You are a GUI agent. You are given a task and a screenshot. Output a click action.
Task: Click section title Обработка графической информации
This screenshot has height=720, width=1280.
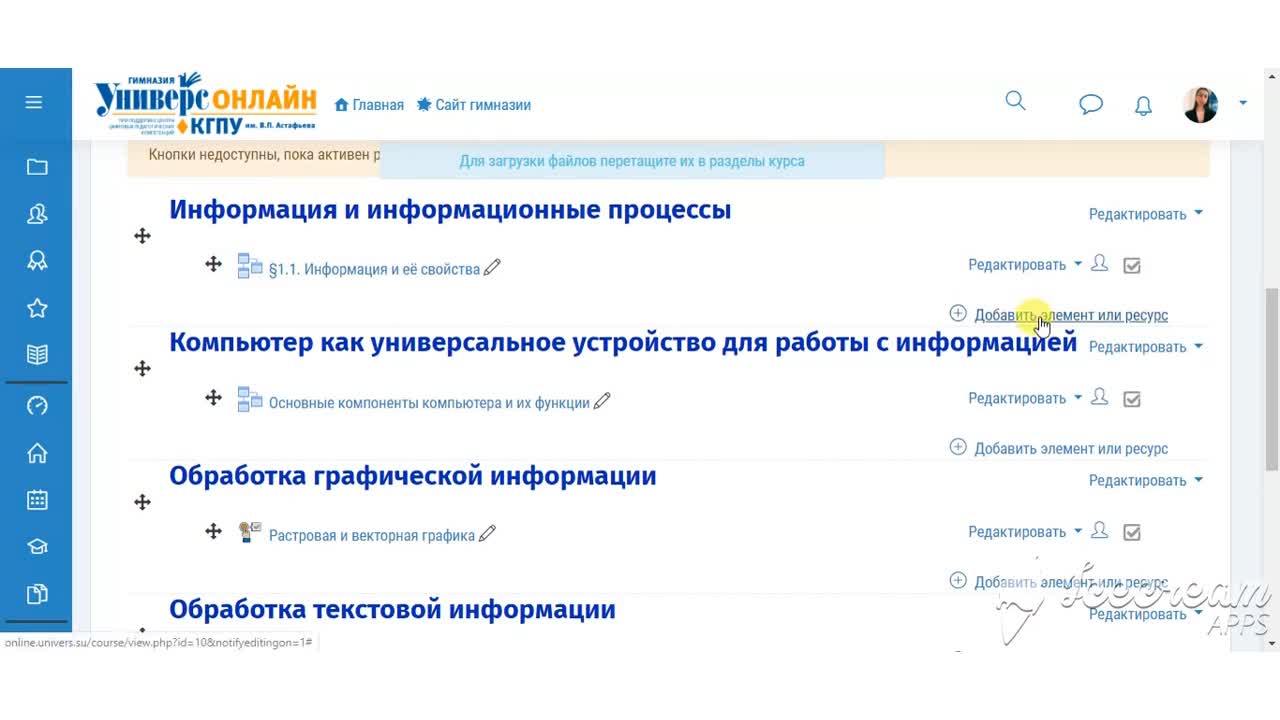(413, 476)
